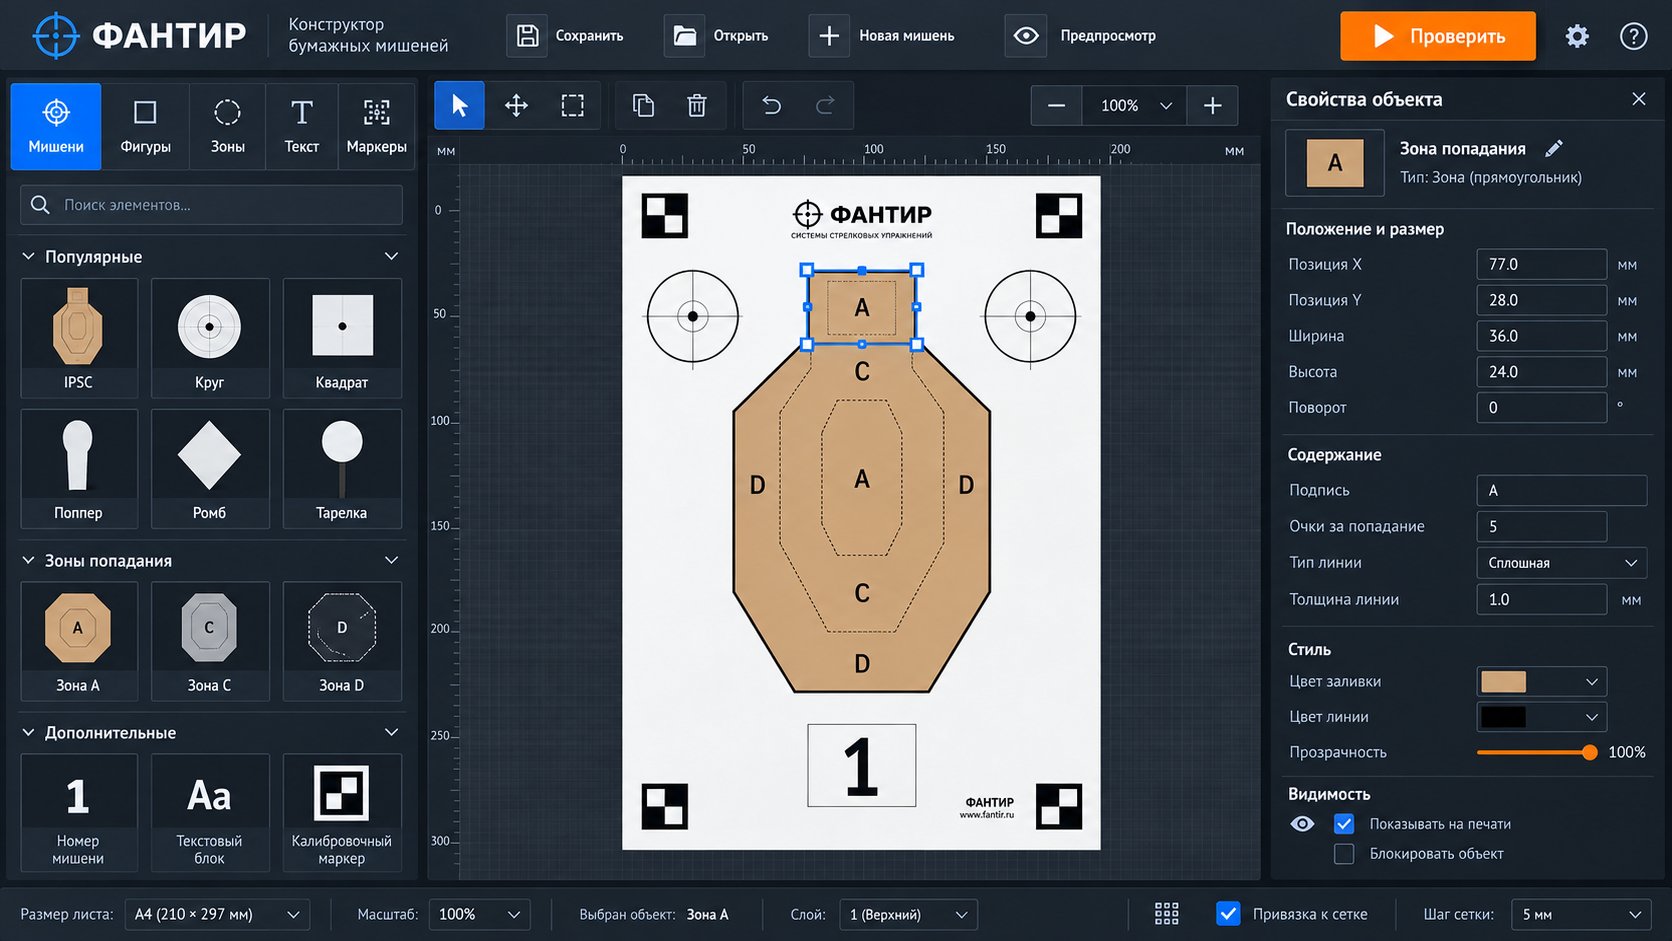This screenshot has height=941, width=1672.
Task: Toggle grid display icon in status bar
Action: coord(1166,914)
